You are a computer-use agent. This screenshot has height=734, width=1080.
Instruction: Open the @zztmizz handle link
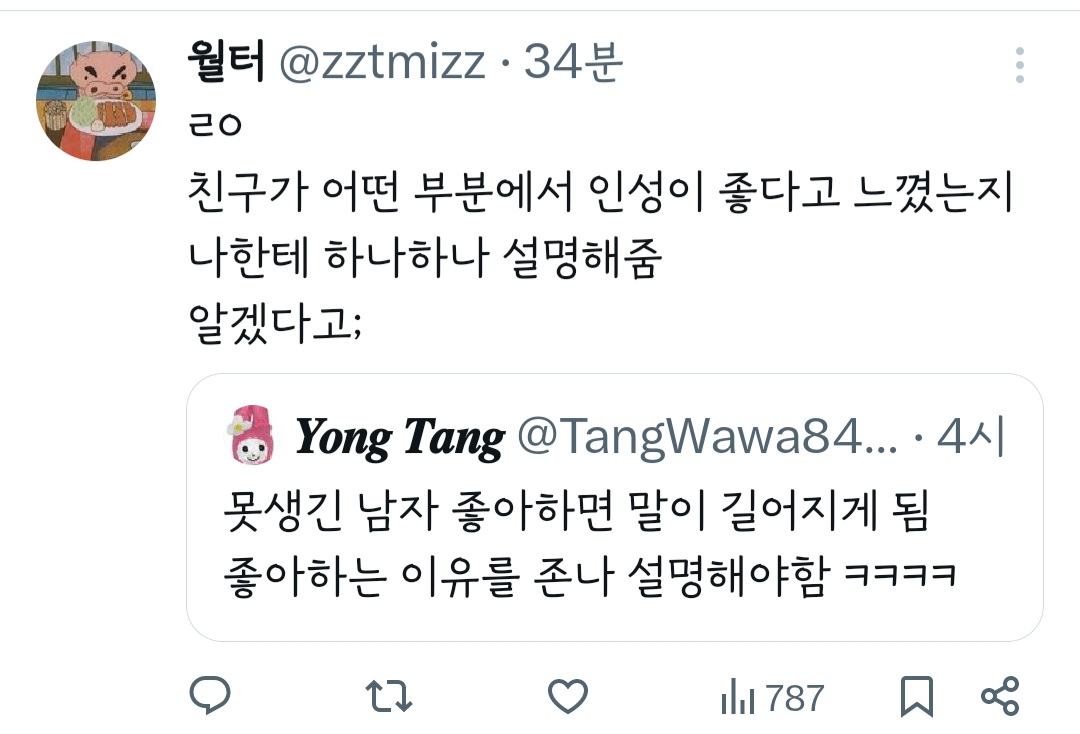pos(382,62)
